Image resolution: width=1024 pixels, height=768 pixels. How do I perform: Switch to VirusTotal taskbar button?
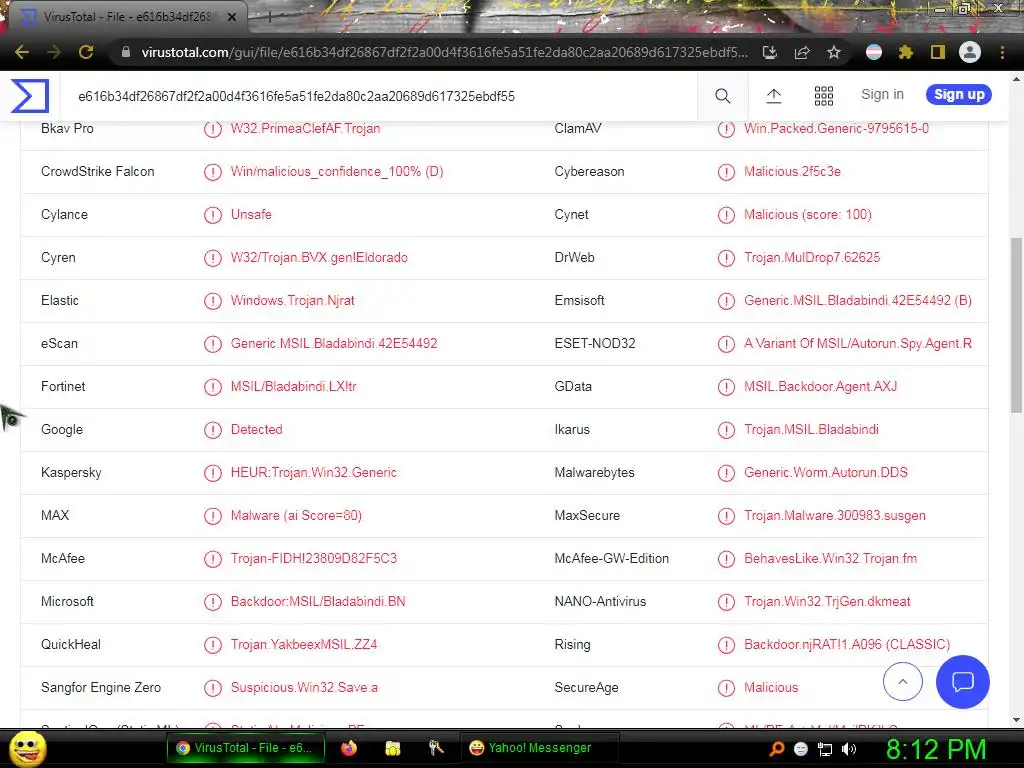click(246, 748)
